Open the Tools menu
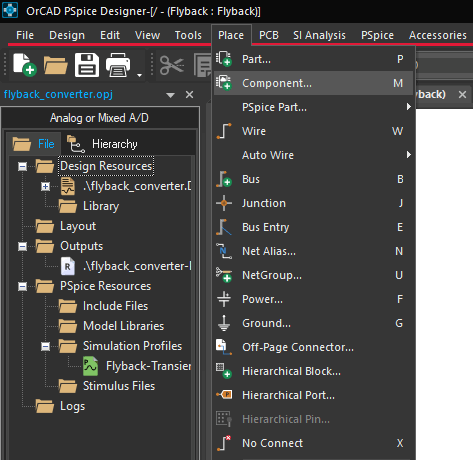This screenshot has width=473, height=460. point(188,35)
